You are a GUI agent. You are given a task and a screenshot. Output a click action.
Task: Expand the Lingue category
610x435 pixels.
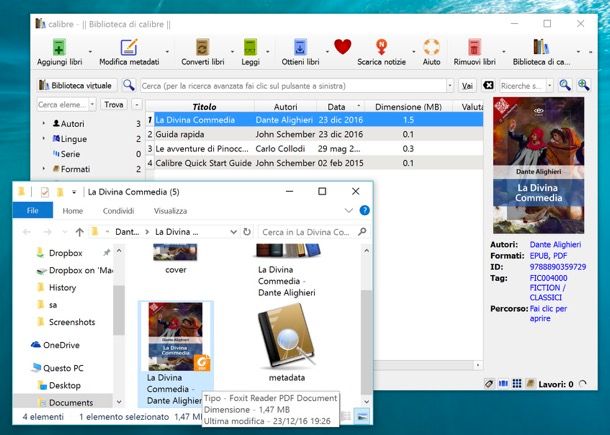click(44, 138)
